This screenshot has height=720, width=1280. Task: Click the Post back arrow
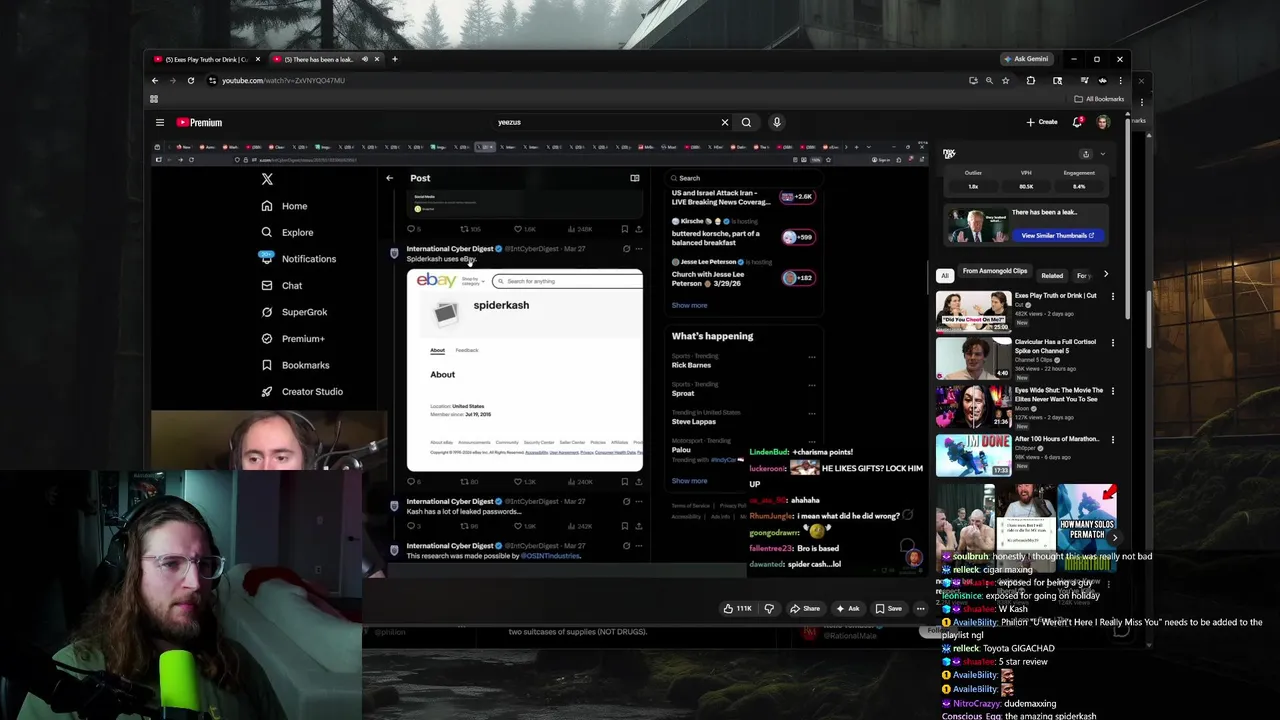390,178
